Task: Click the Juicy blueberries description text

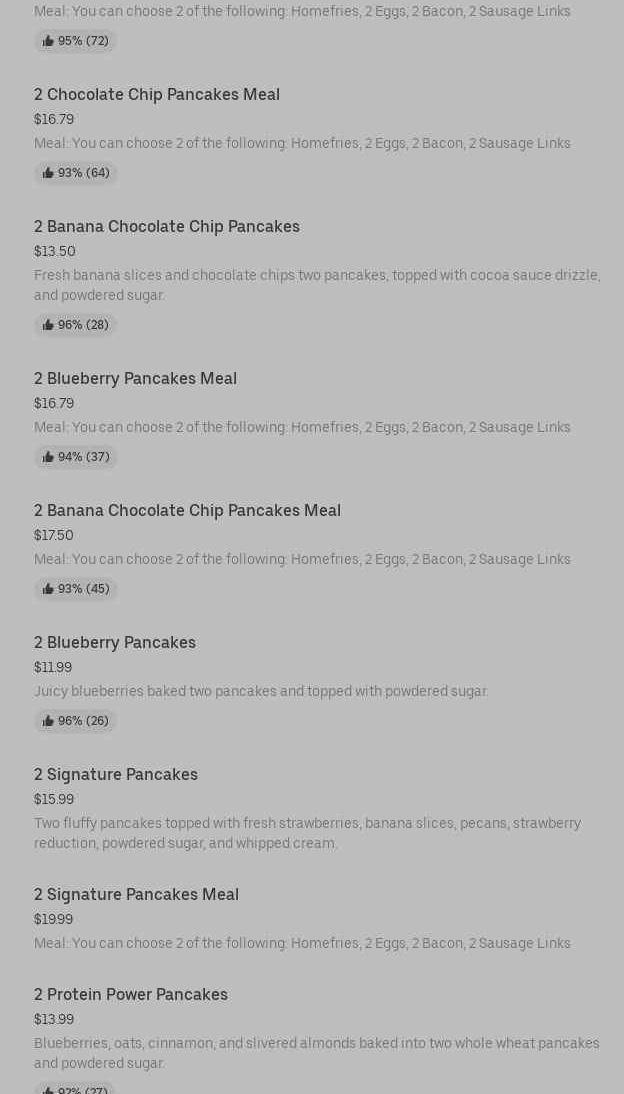Action: point(261,691)
